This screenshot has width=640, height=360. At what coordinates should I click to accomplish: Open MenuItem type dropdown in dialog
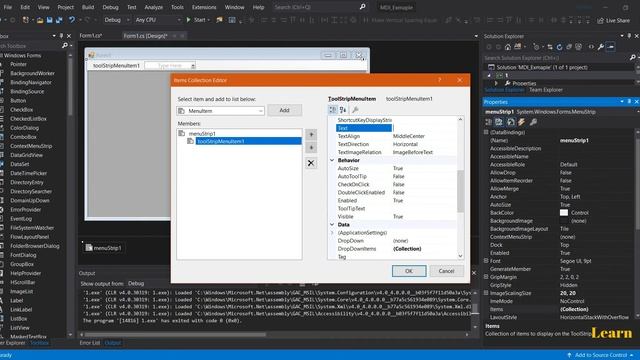(x=260, y=111)
